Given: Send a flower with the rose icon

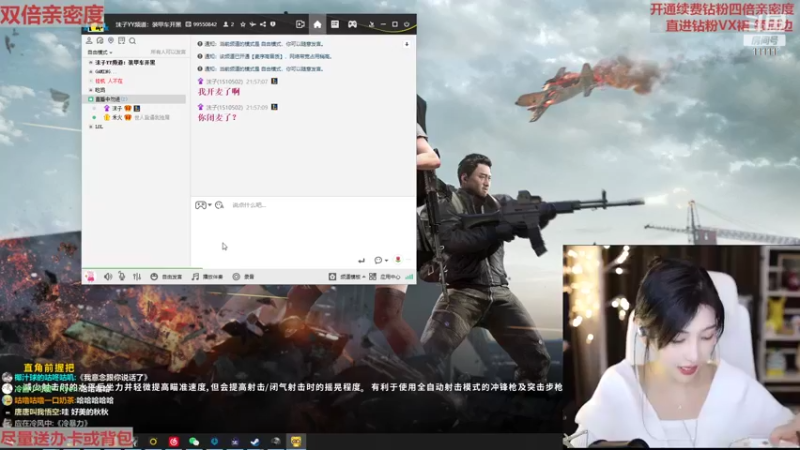Looking at the screenshot, I should (x=398, y=260).
